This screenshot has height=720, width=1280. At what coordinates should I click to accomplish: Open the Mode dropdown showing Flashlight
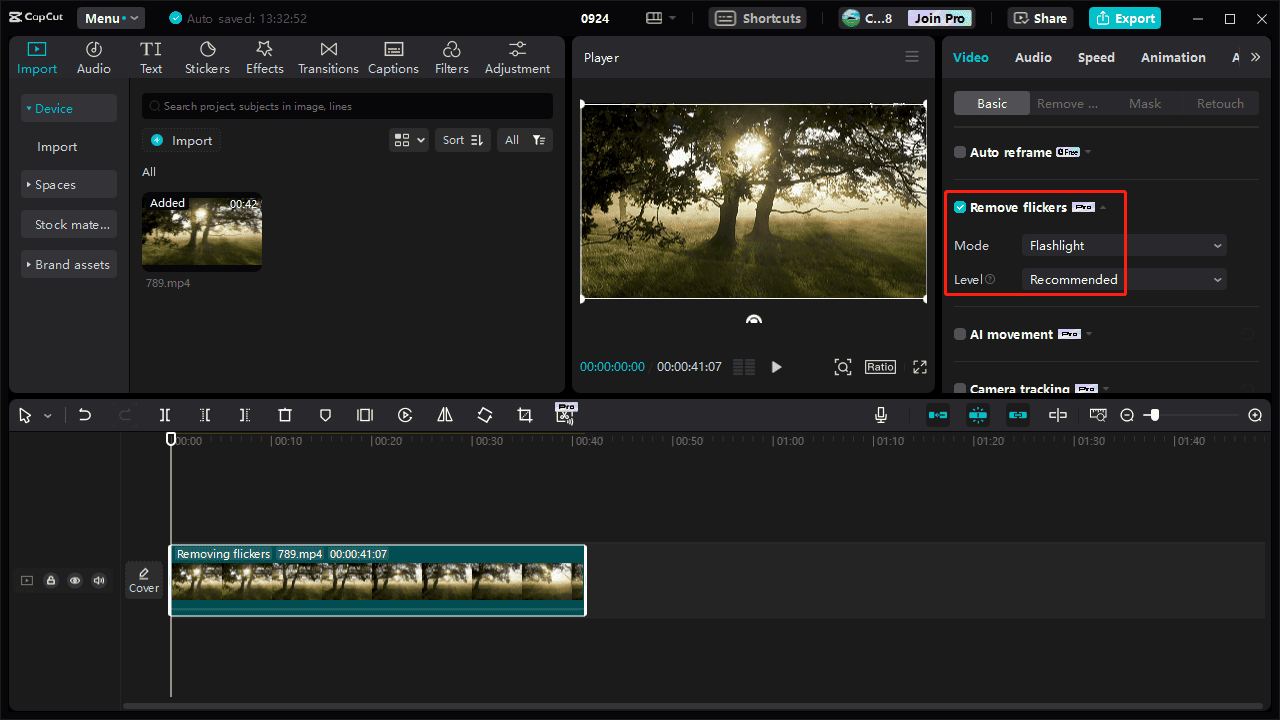(x=1123, y=245)
